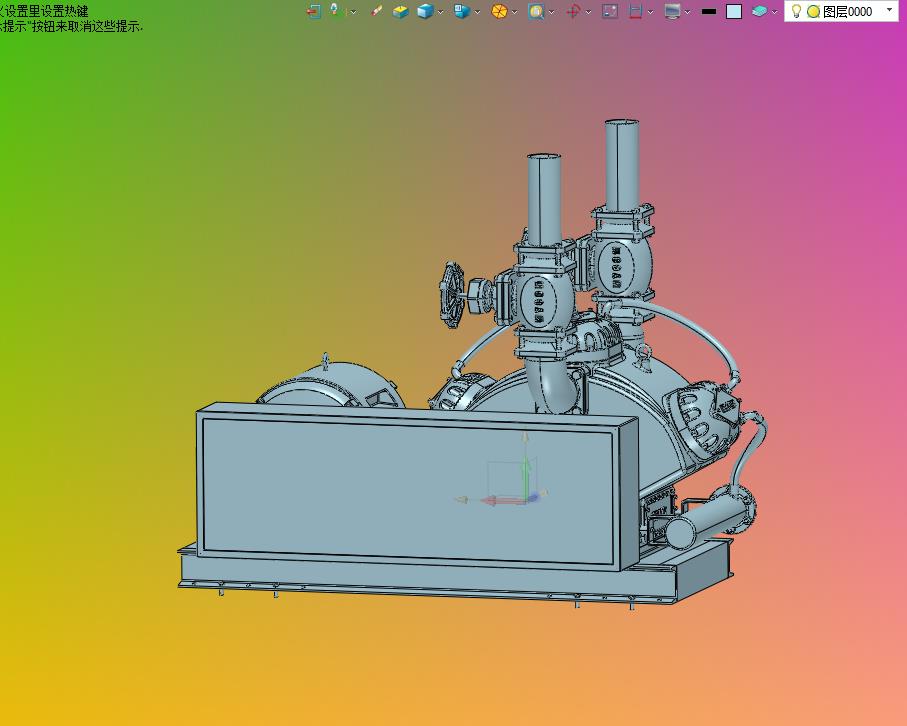Open the dropdown beside the axes icon

click(x=353, y=12)
